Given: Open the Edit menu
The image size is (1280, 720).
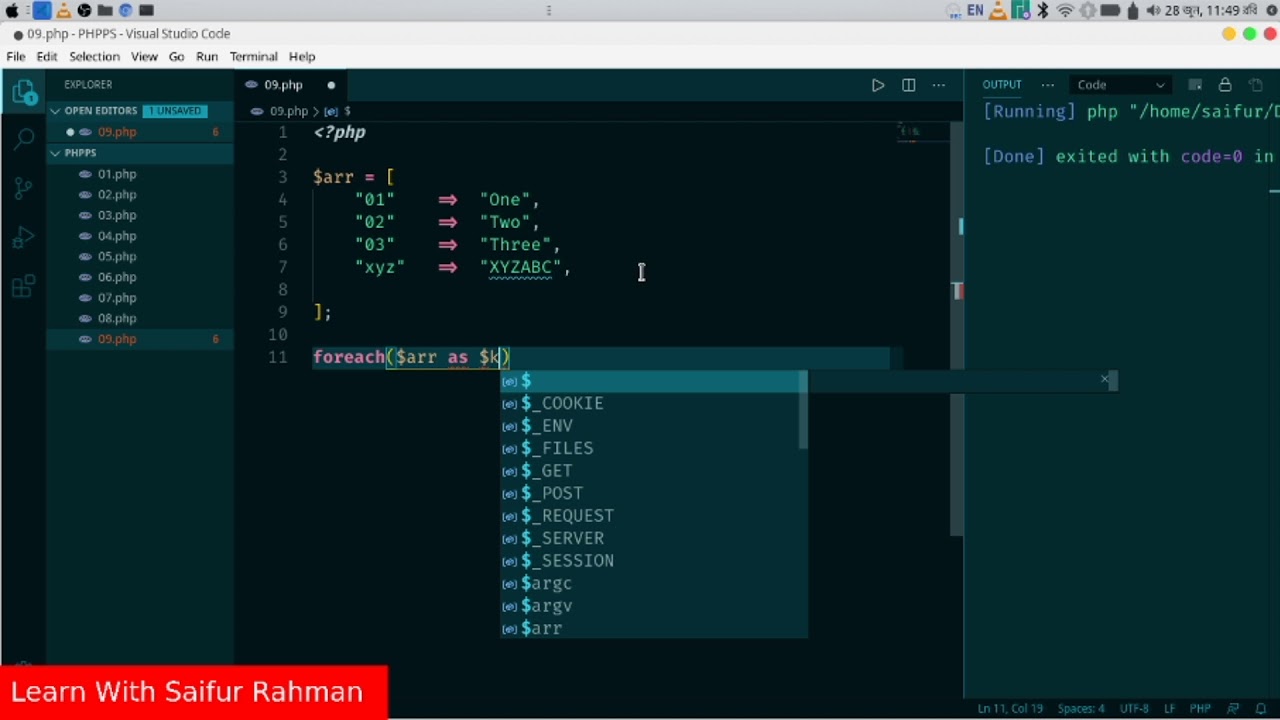Looking at the screenshot, I should (x=47, y=57).
